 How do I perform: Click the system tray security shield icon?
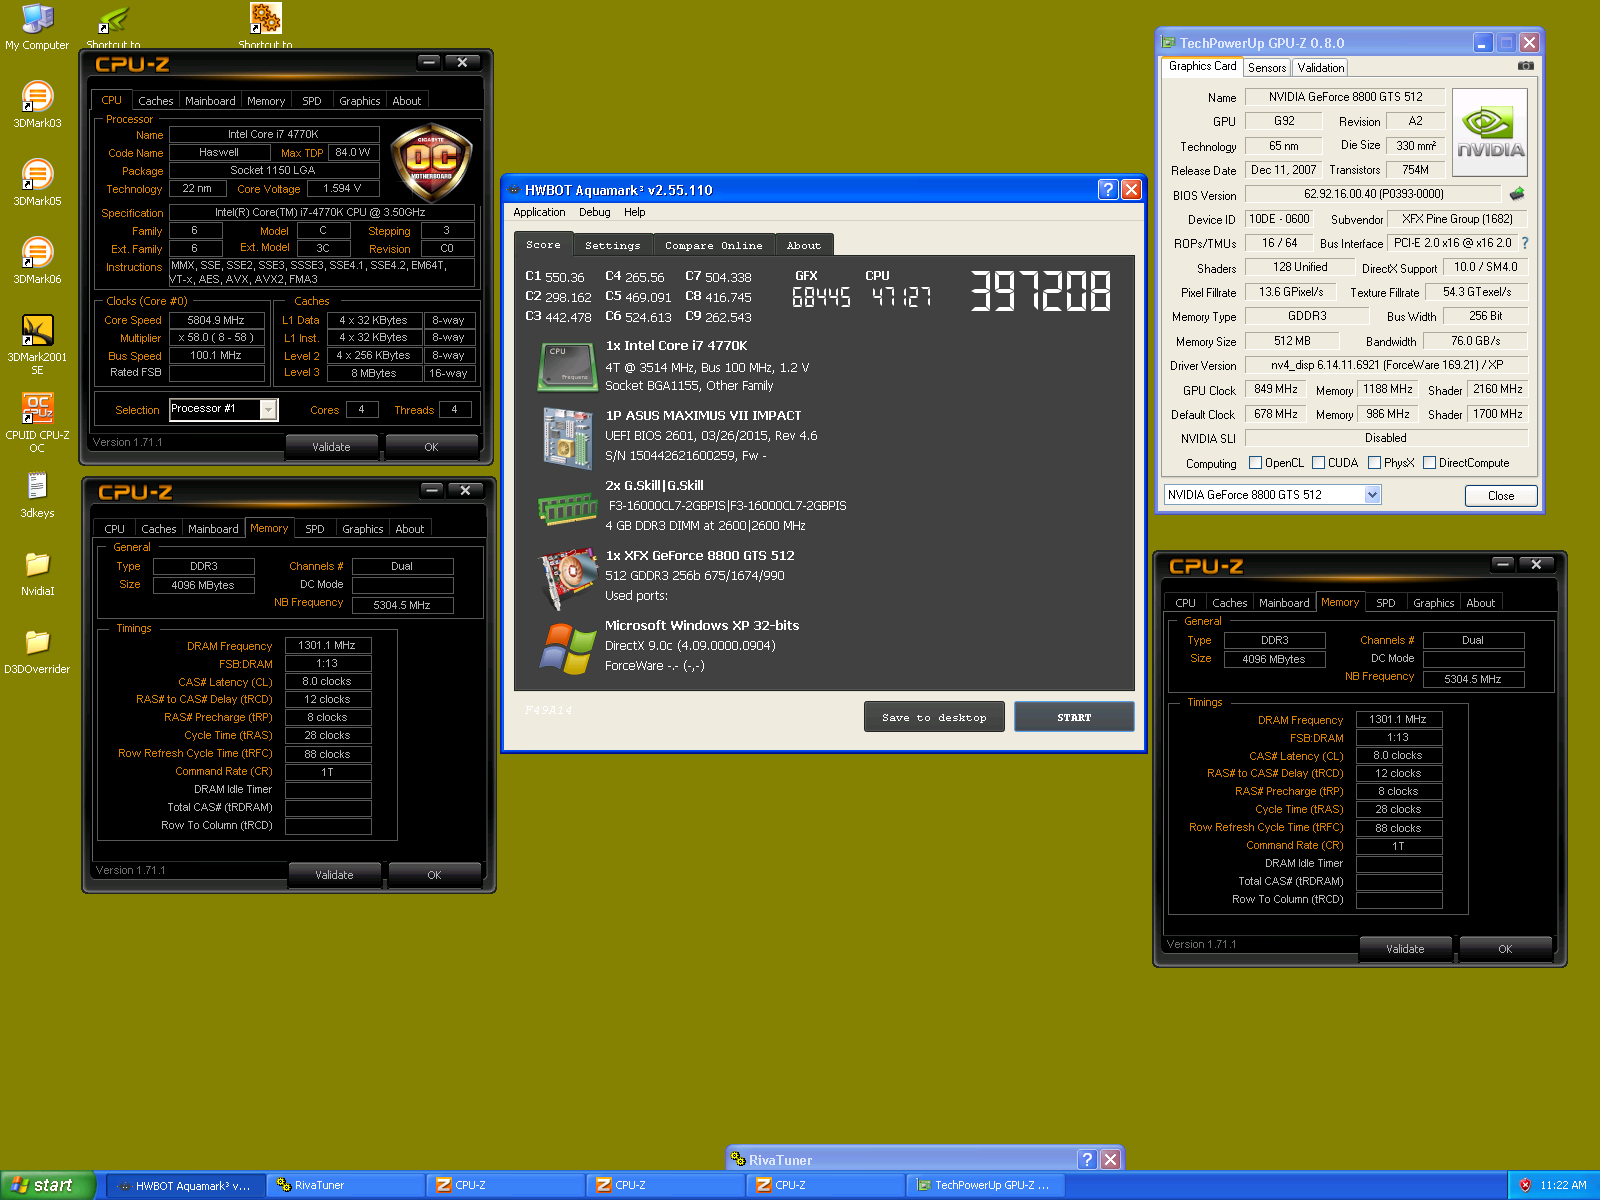[1525, 1185]
